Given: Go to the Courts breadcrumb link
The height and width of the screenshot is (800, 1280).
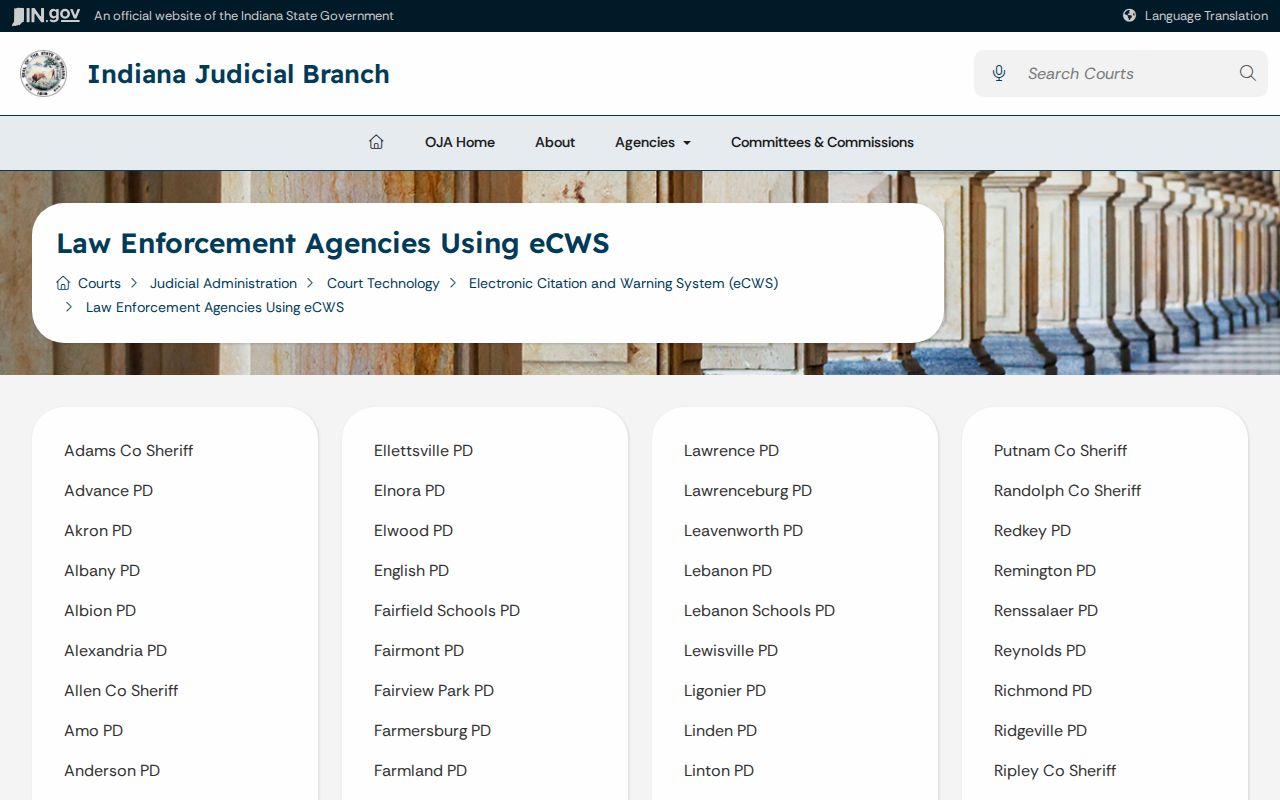Looking at the screenshot, I should pyautogui.click(x=99, y=283).
